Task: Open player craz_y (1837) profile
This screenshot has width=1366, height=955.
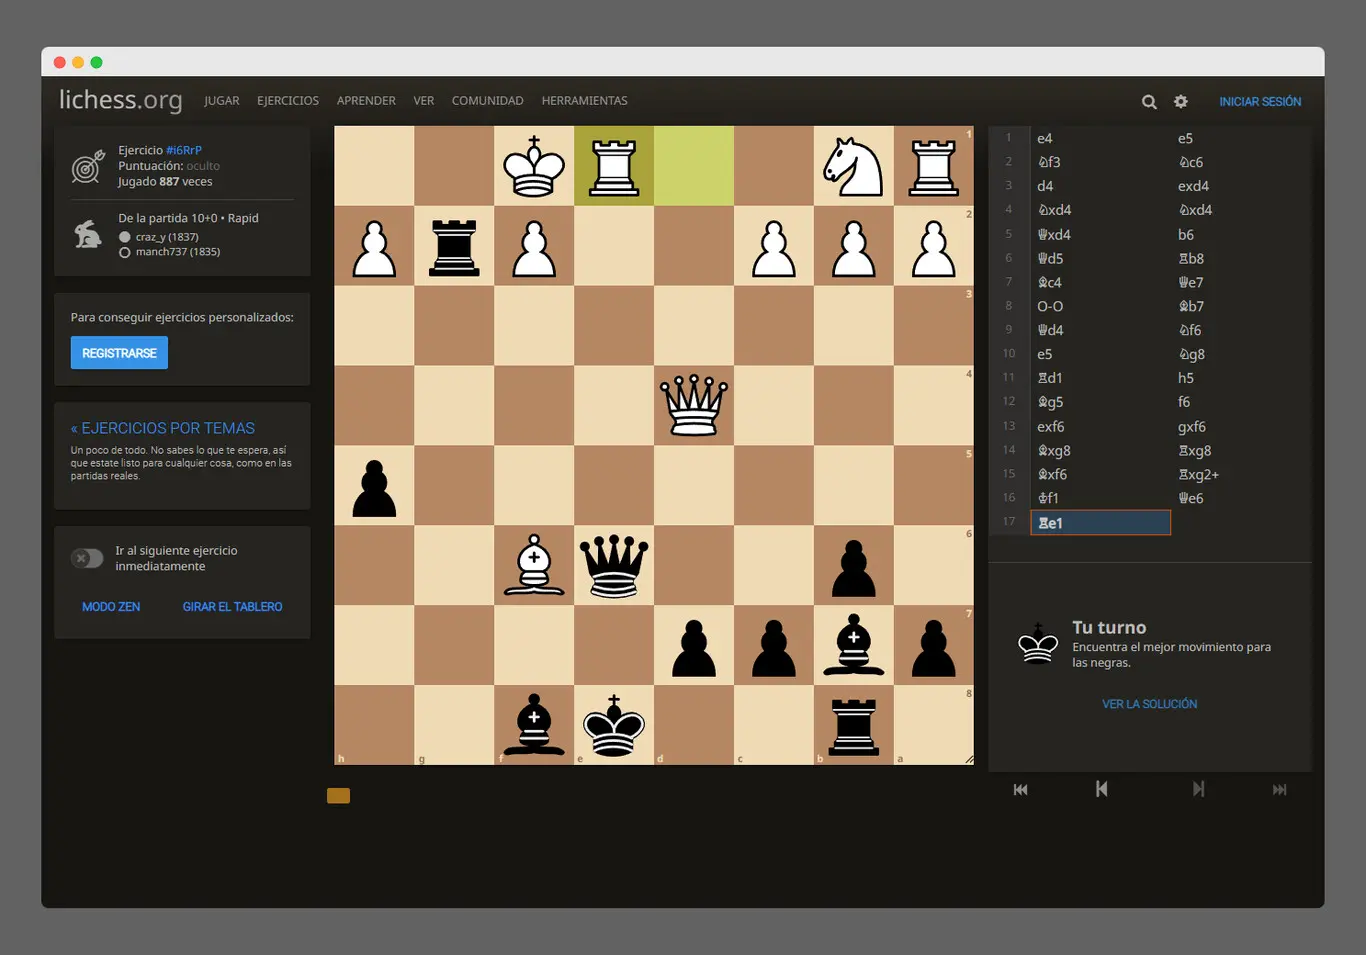Action: click(x=167, y=237)
